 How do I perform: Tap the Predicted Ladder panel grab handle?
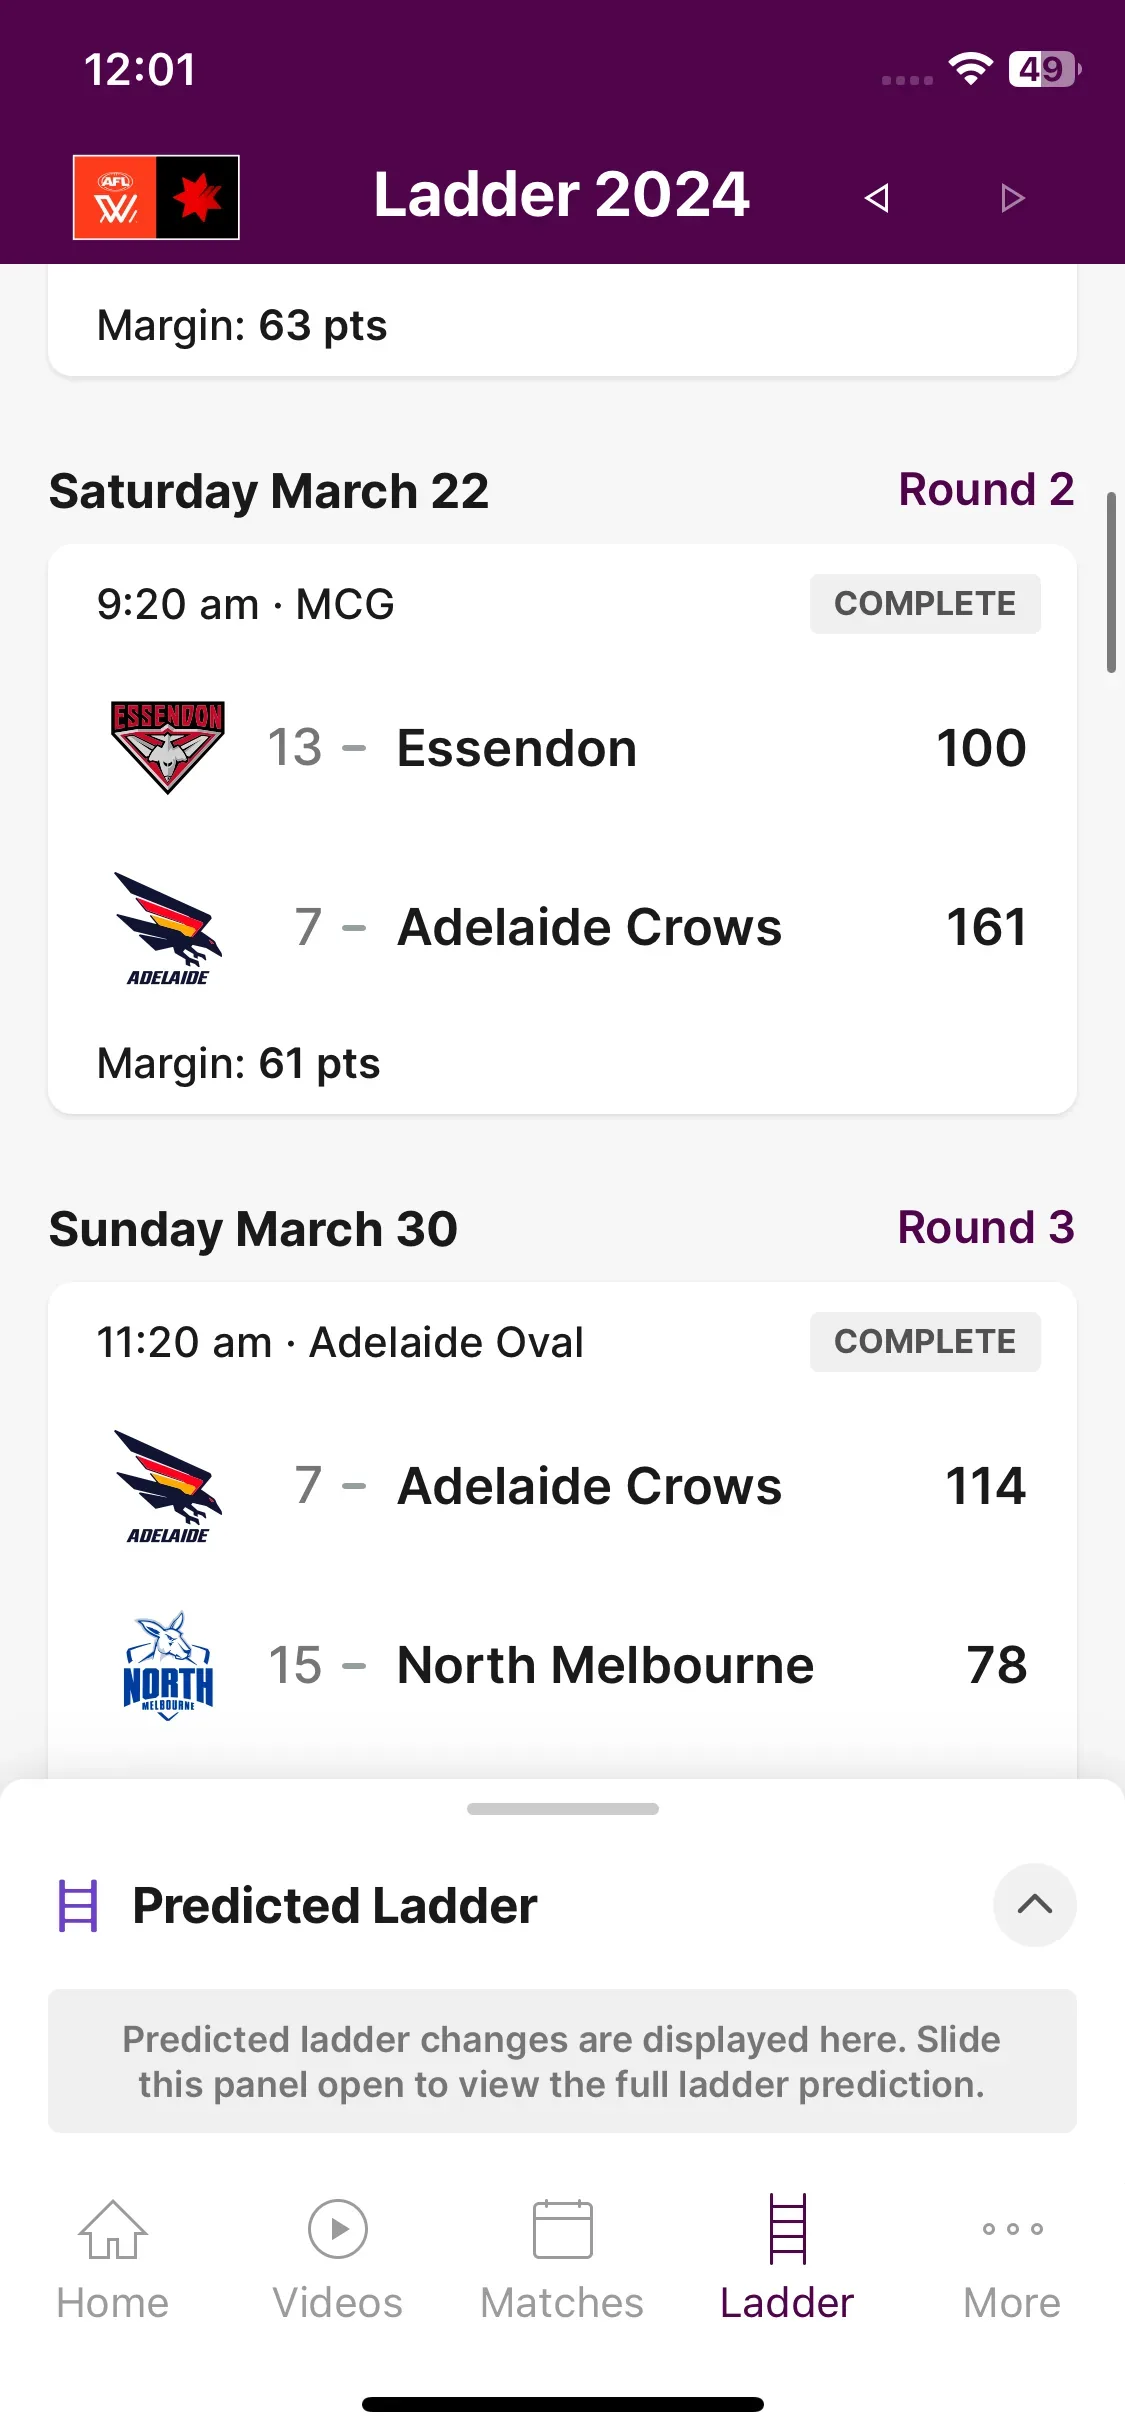(x=563, y=1809)
